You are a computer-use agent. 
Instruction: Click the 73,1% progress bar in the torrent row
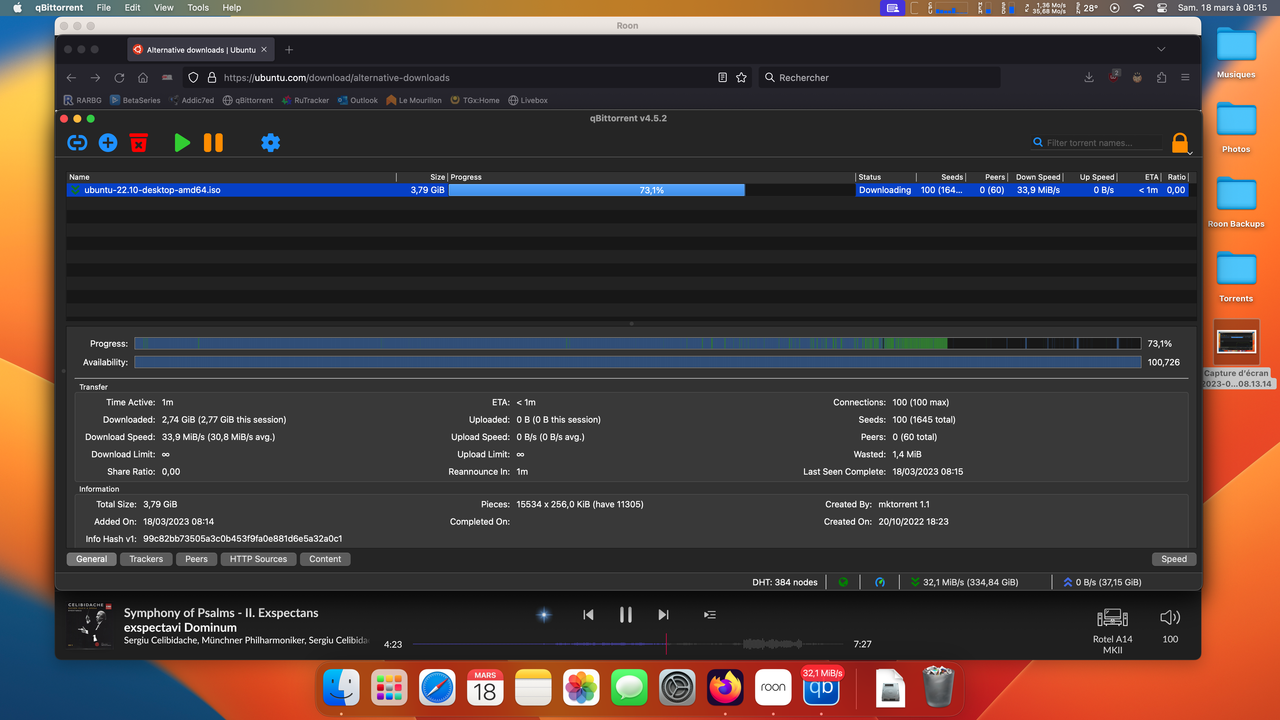651,190
